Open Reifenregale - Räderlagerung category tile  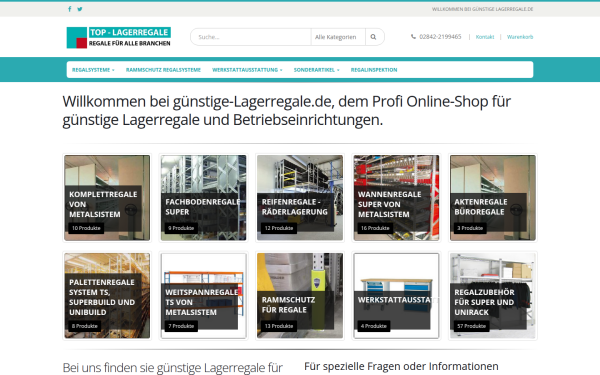pyautogui.click(x=300, y=198)
